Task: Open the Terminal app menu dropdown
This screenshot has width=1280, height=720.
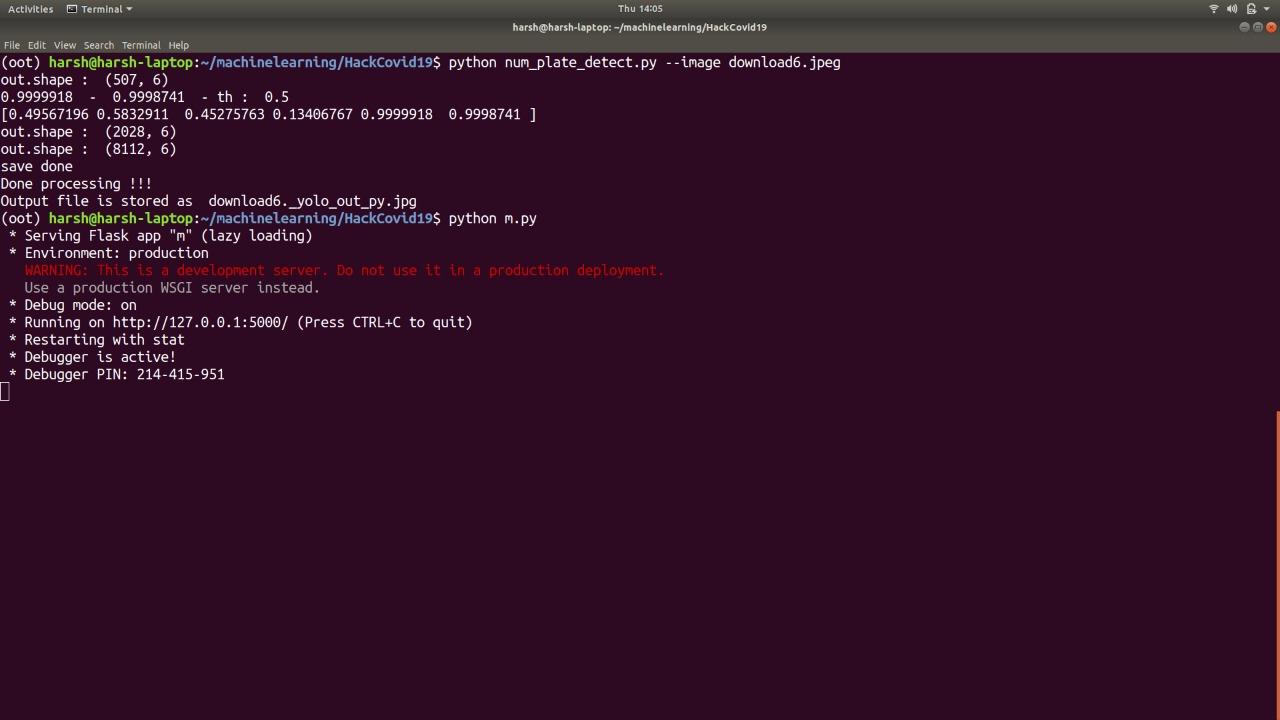Action: tap(99, 9)
